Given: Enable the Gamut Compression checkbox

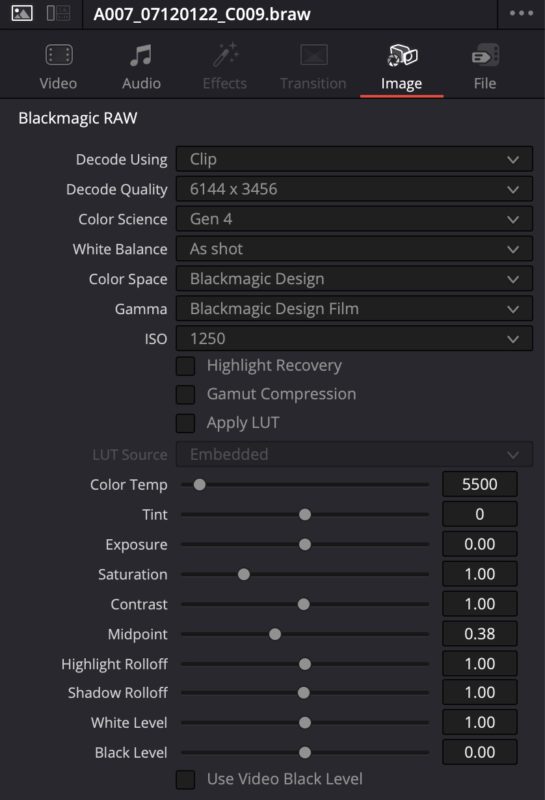Looking at the screenshot, I should 185,394.
